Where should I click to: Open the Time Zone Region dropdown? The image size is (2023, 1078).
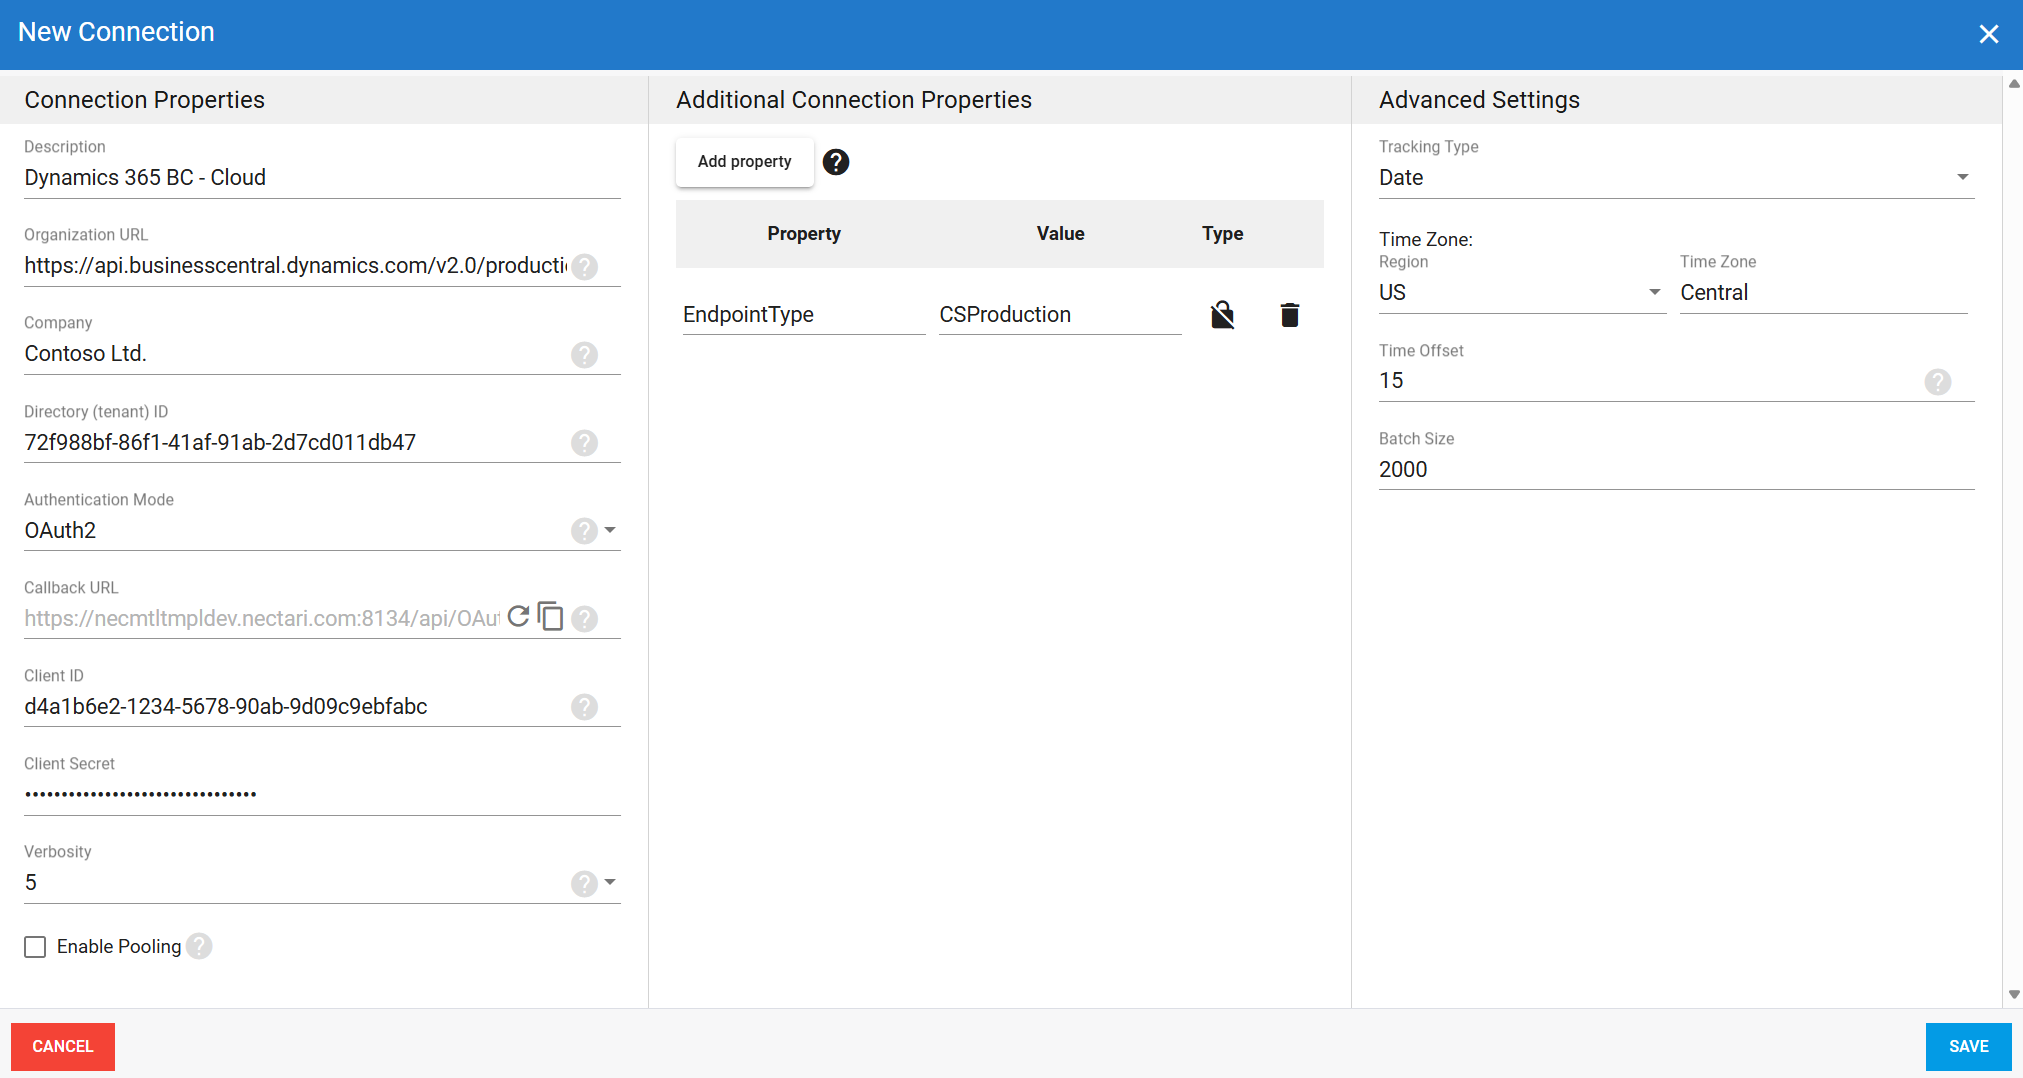(1522, 293)
